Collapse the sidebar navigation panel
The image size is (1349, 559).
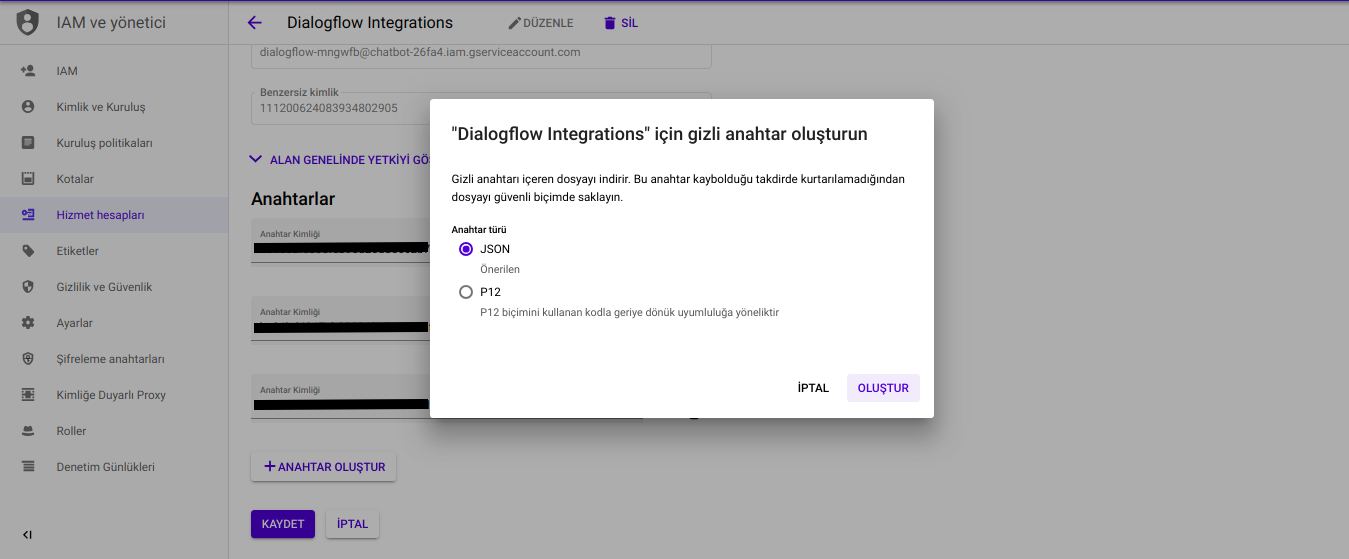point(27,535)
